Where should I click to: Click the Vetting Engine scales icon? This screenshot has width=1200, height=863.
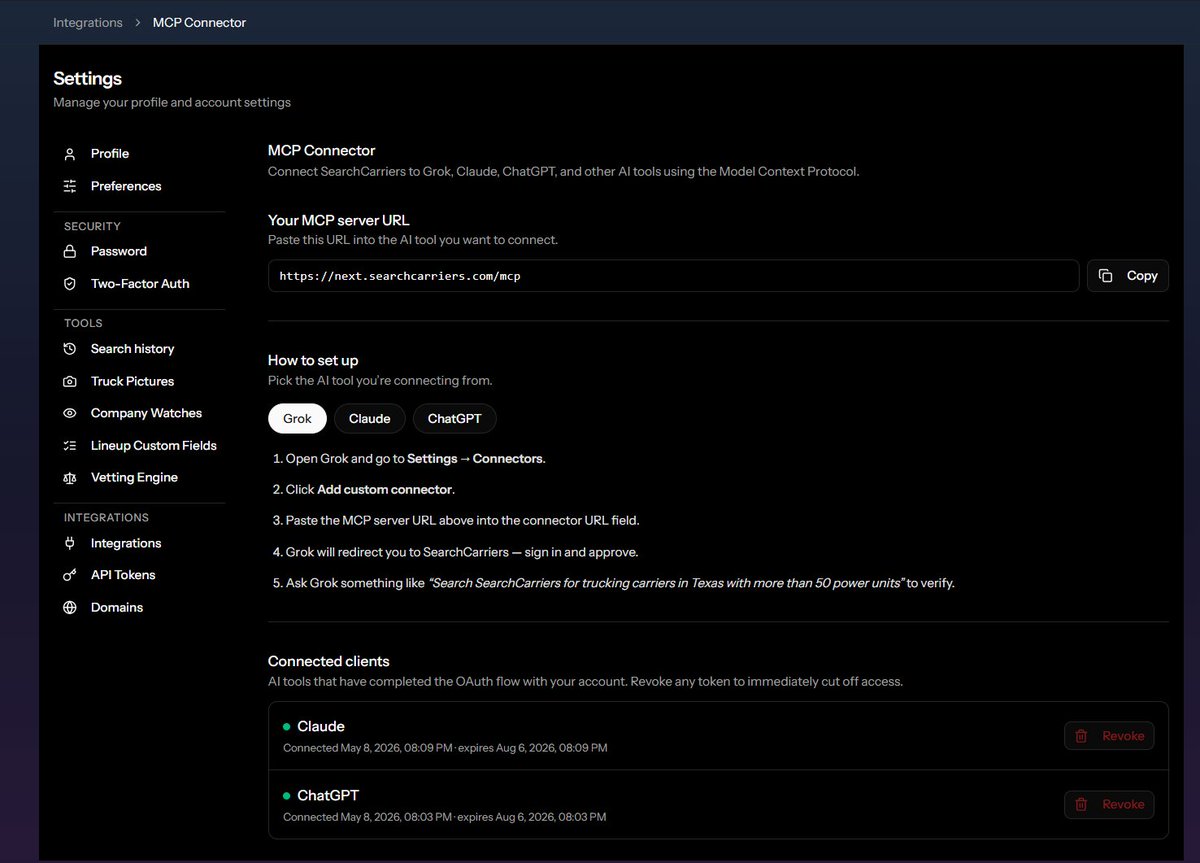[x=70, y=478]
